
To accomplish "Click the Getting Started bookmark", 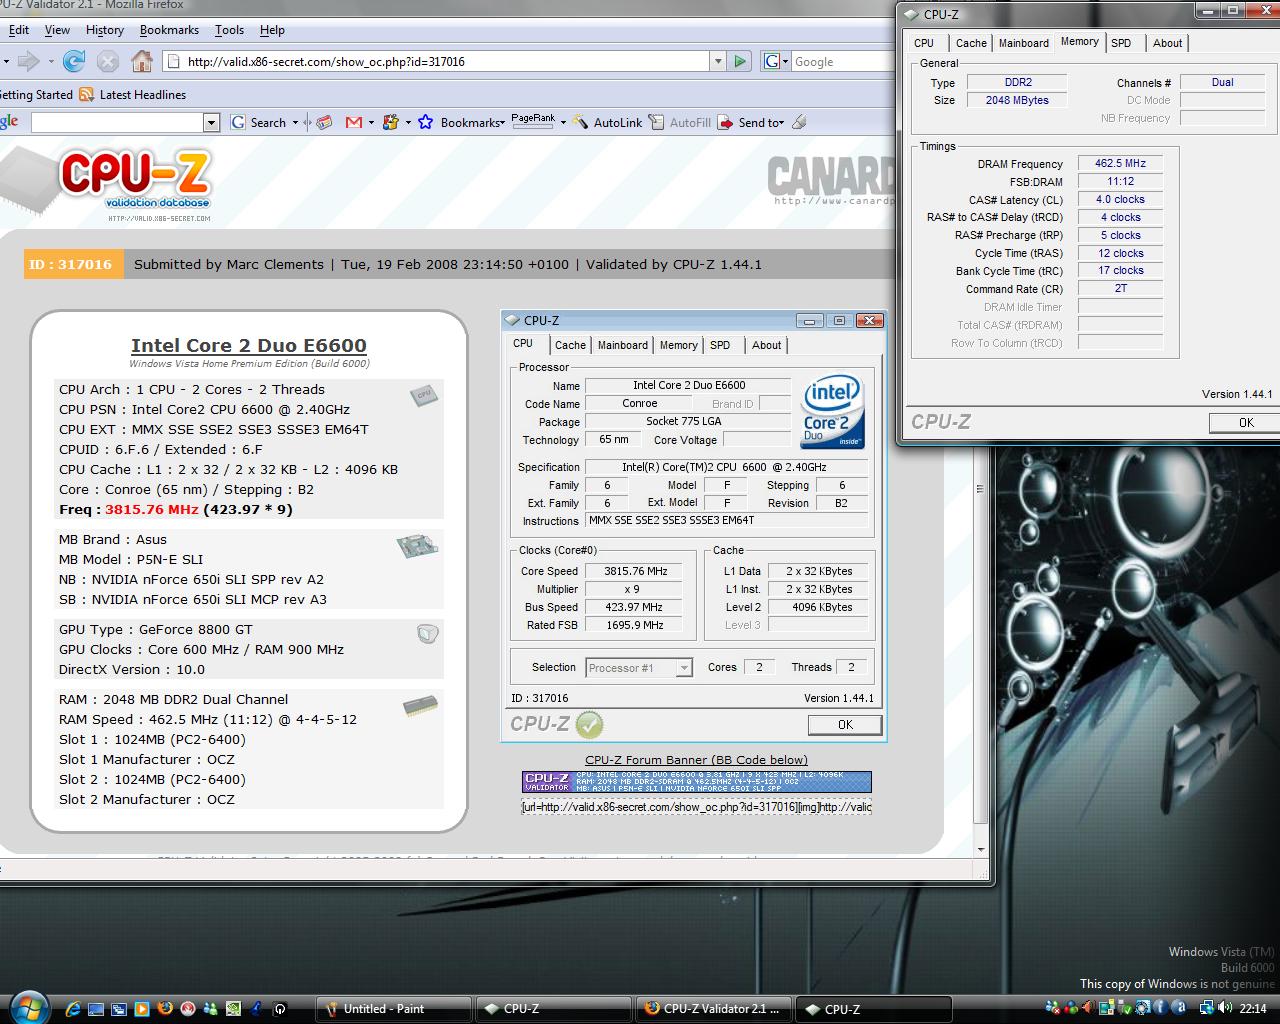I will coord(36,95).
